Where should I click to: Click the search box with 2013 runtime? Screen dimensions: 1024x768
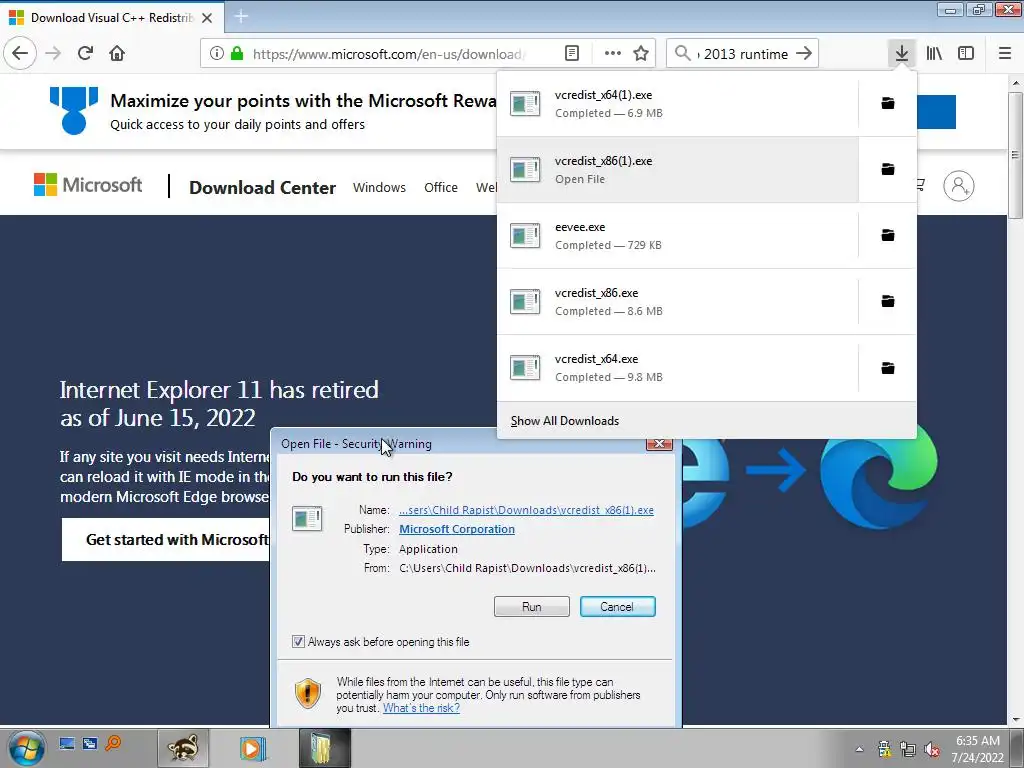(x=743, y=54)
